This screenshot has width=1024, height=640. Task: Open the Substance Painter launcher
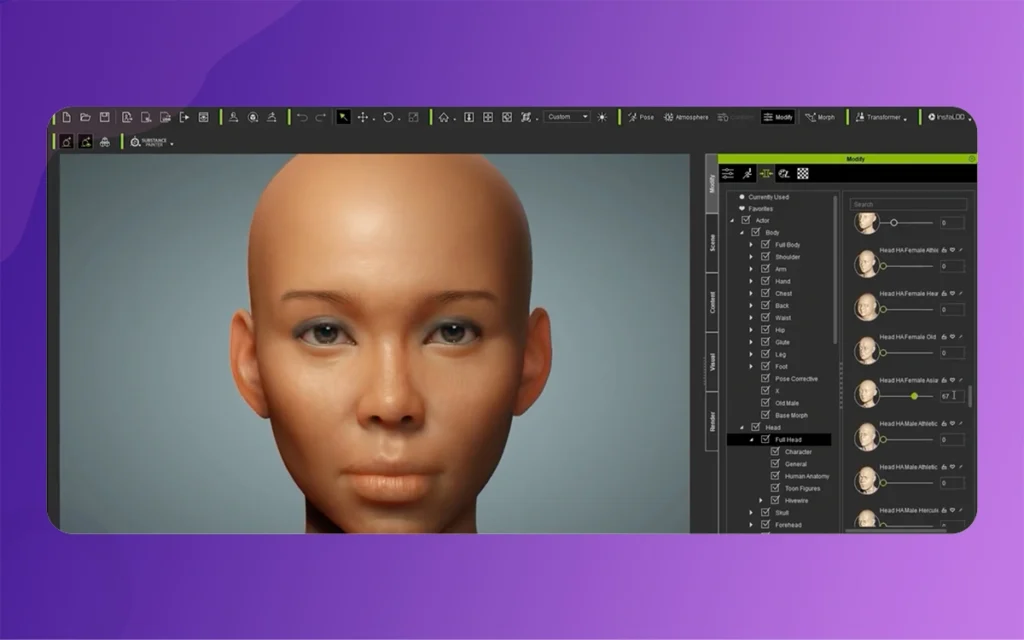click(x=150, y=142)
